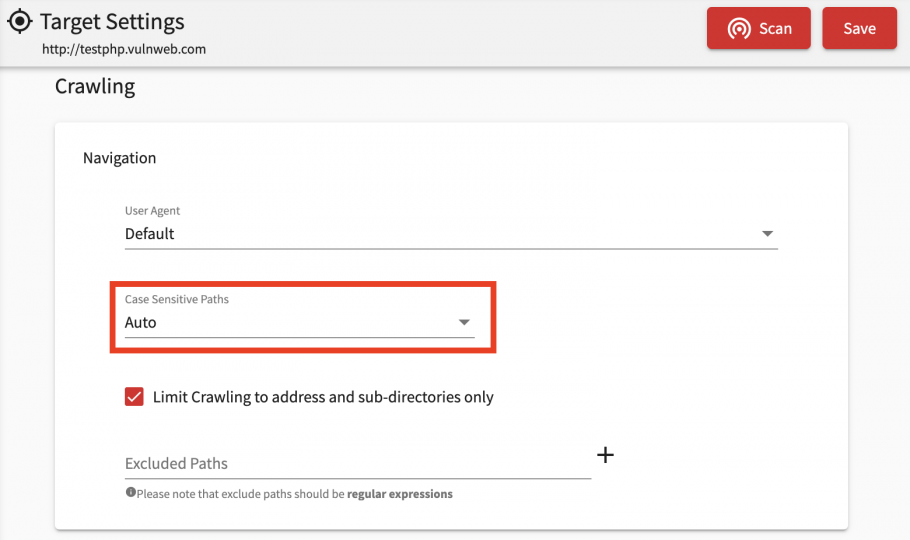The width and height of the screenshot is (910, 540).
Task: Open the User Agent dropdown
Action: click(451, 233)
